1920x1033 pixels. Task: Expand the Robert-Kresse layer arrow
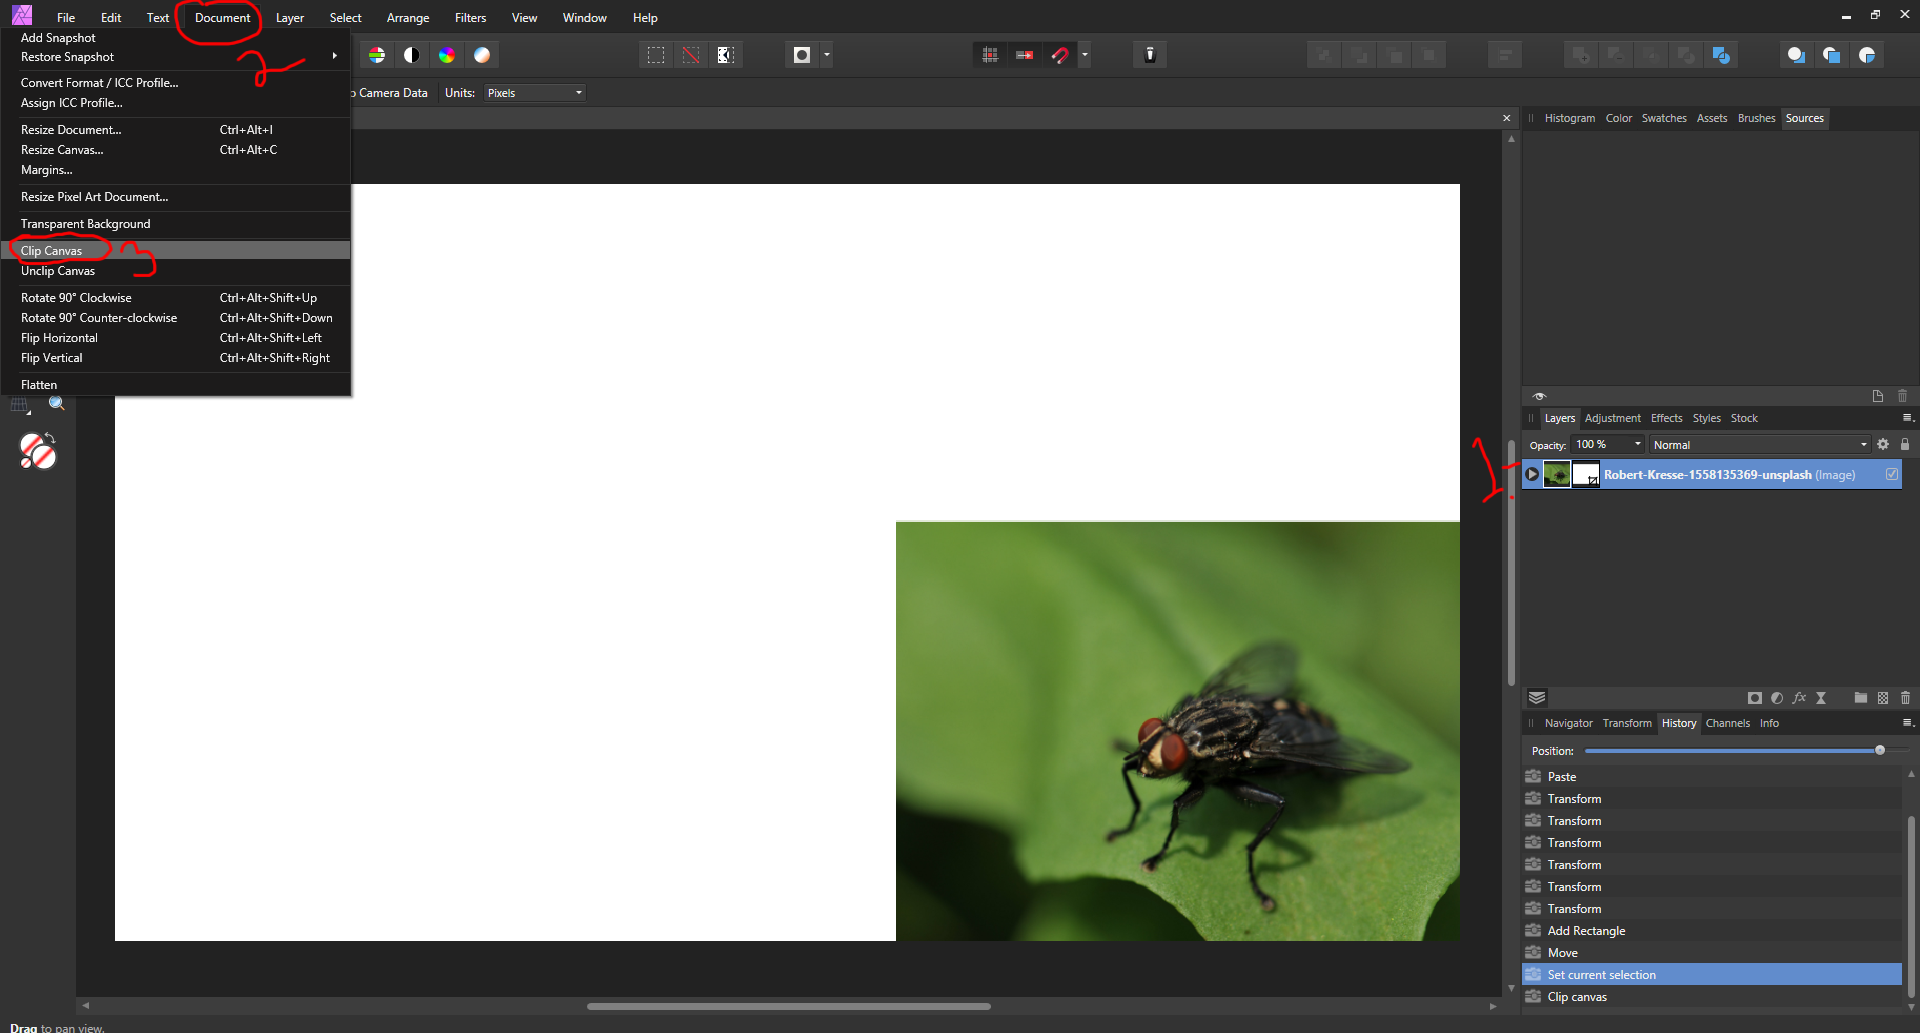pyautogui.click(x=1532, y=475)
